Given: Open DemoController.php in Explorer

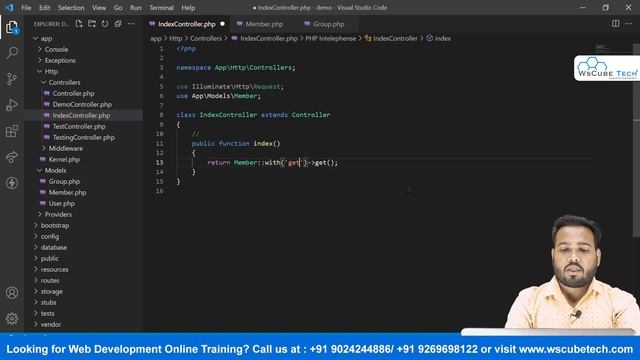Looking at the screenshot, I should point(82,104).
